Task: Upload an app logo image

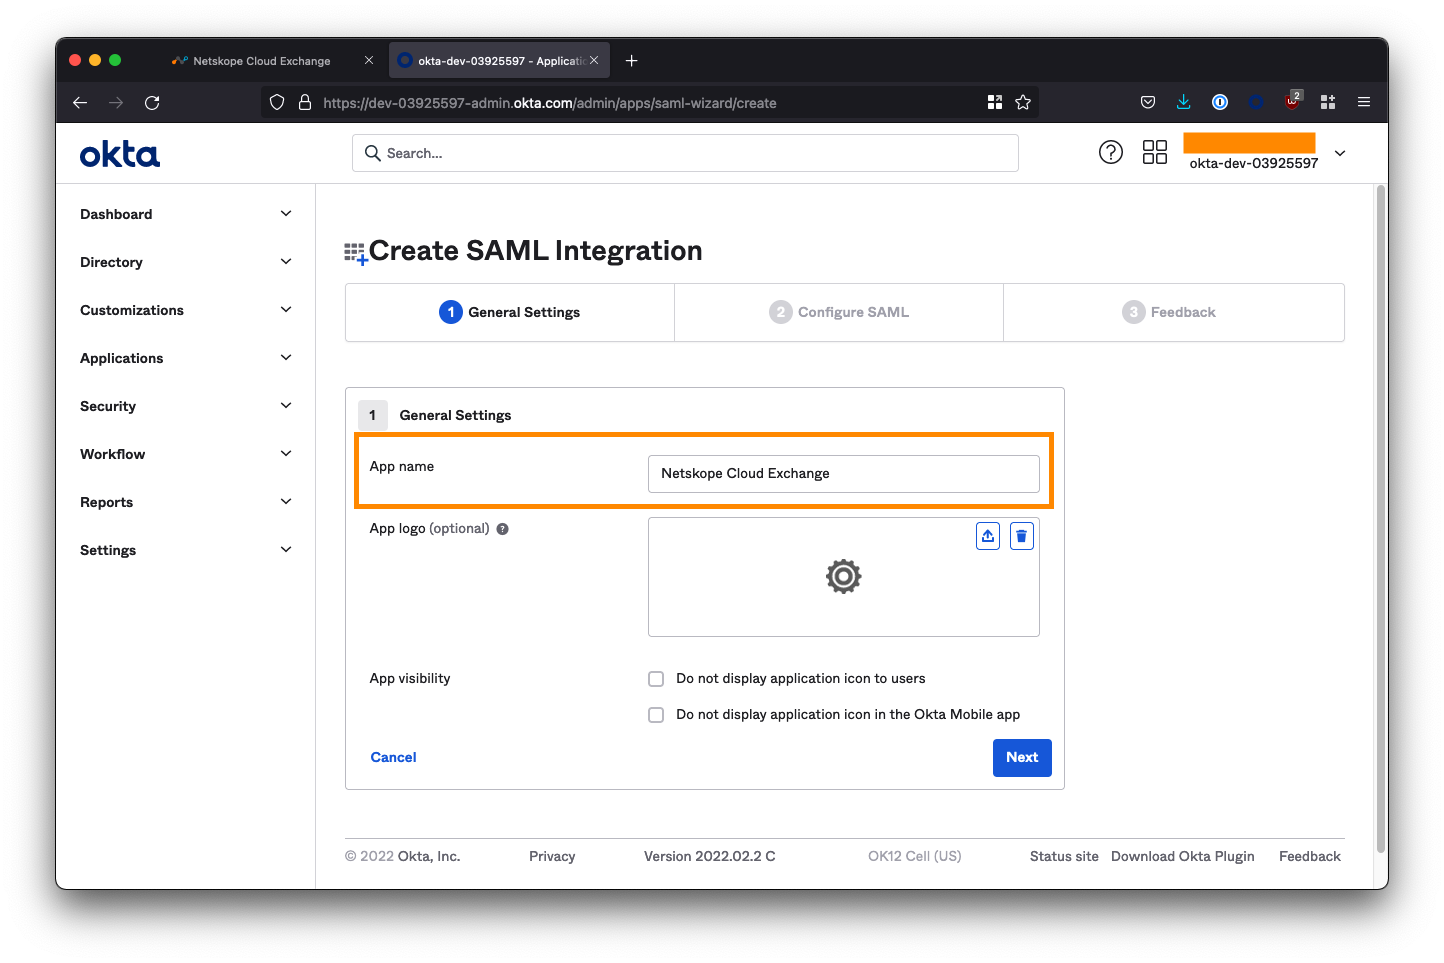Action: point(987,536)
